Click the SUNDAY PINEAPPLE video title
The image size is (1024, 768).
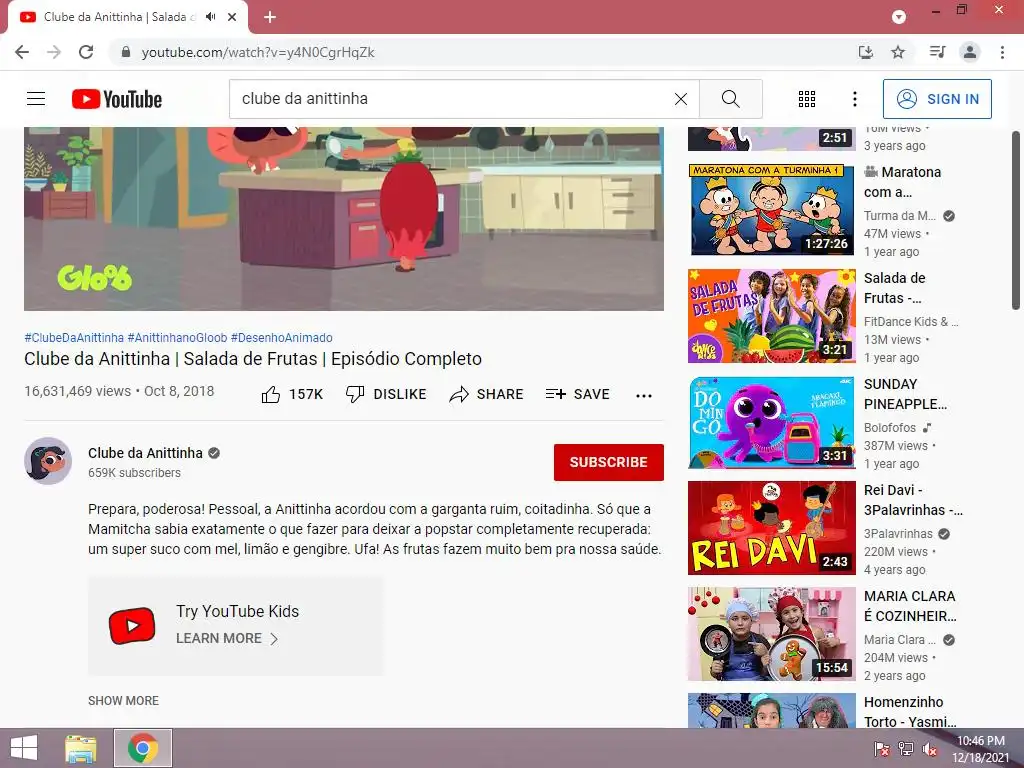pyautogui.click(x=905, y=394)
